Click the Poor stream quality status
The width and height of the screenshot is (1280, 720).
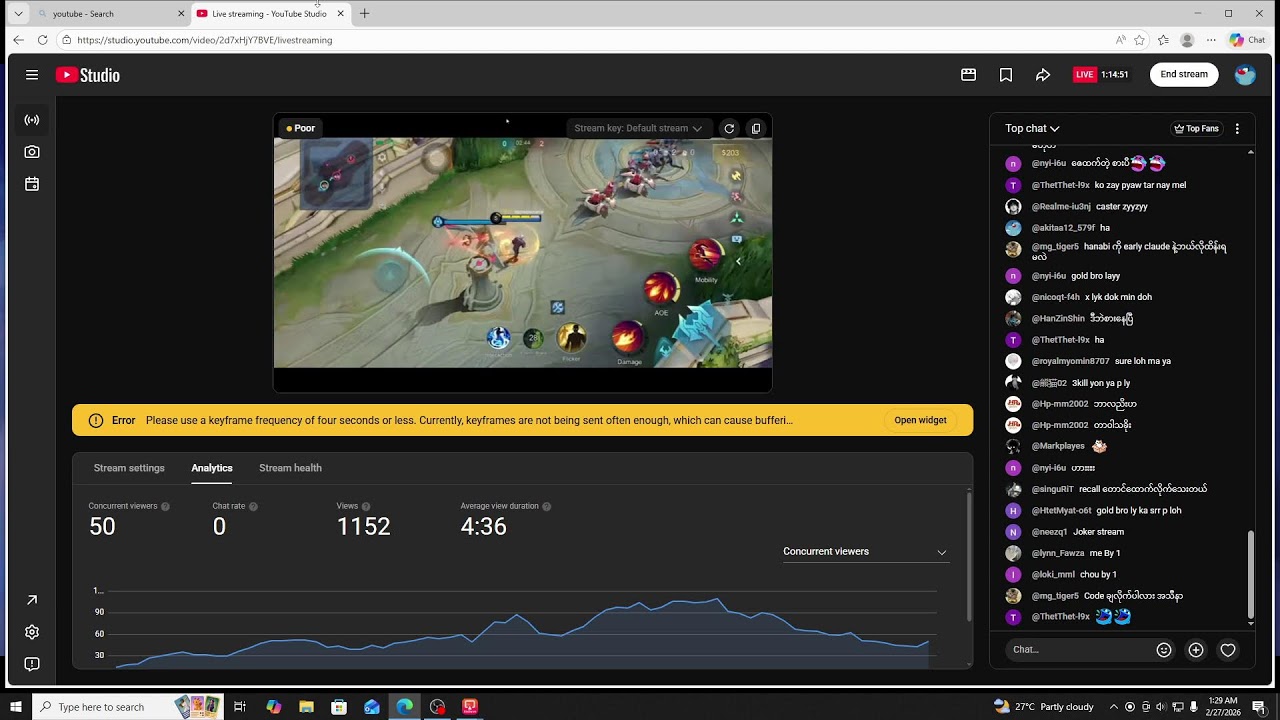pyautogui.click(x=300, y=128)
